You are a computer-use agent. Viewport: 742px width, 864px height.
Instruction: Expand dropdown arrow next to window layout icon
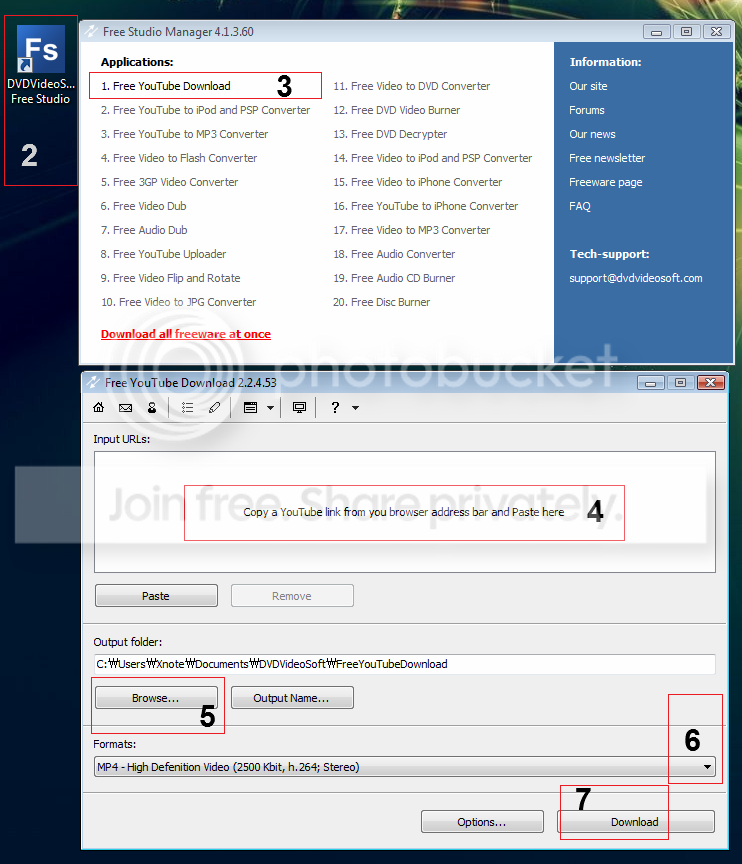point(270,408)
